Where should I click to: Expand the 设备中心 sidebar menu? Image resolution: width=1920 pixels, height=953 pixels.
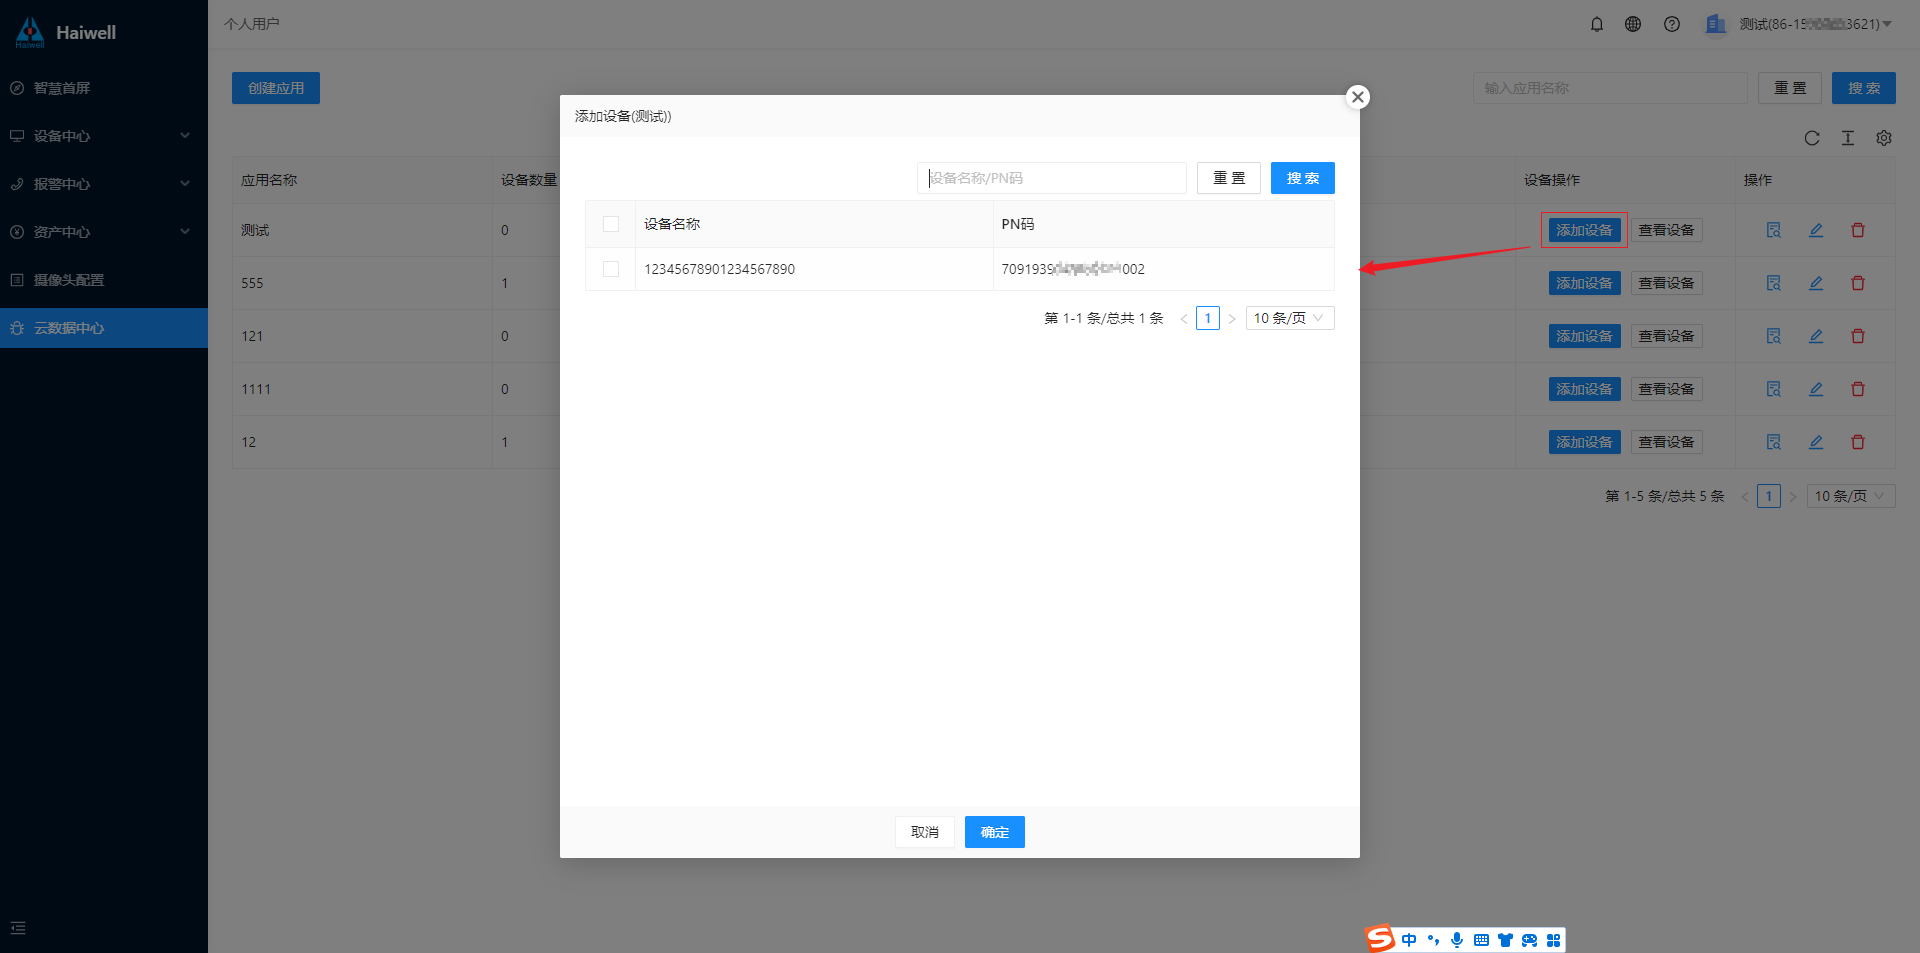click(104, 136)
